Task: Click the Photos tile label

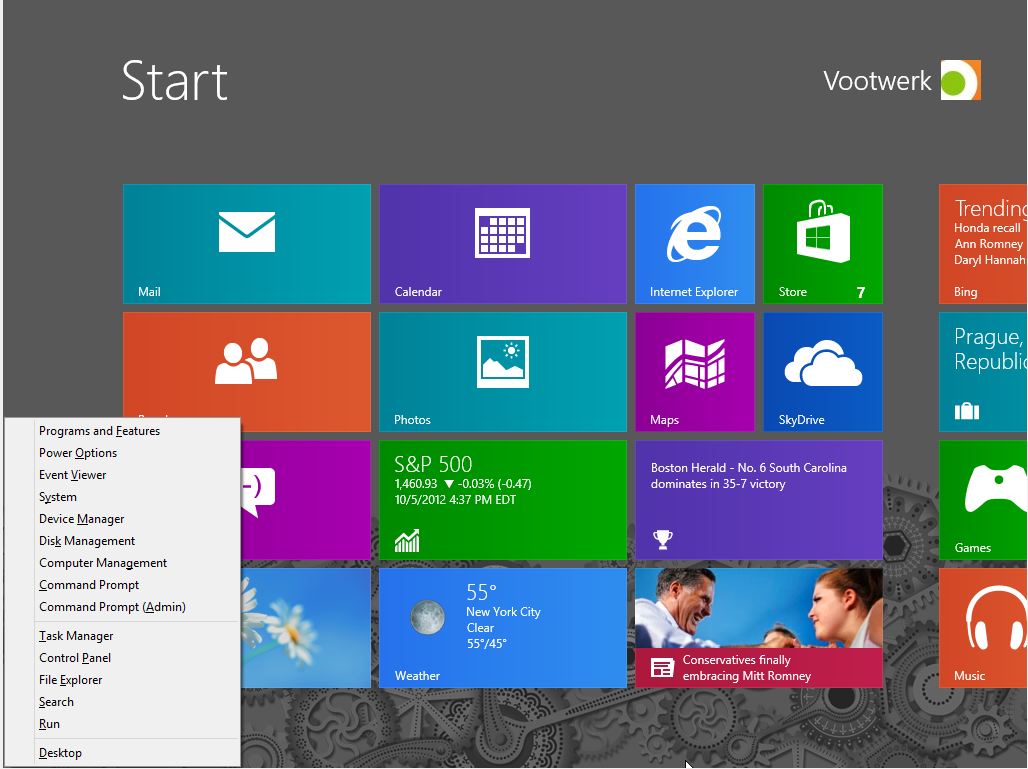Action: pos(412,420)
